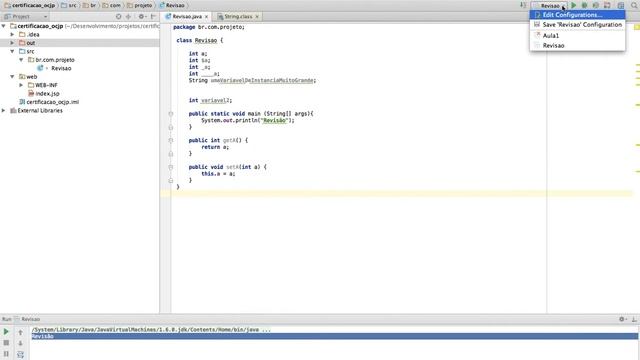Screen dimensions: 640x360
Task: Click src breadcrumb in navigation bar
Action: pyautogui.click(x=69, y=5)
